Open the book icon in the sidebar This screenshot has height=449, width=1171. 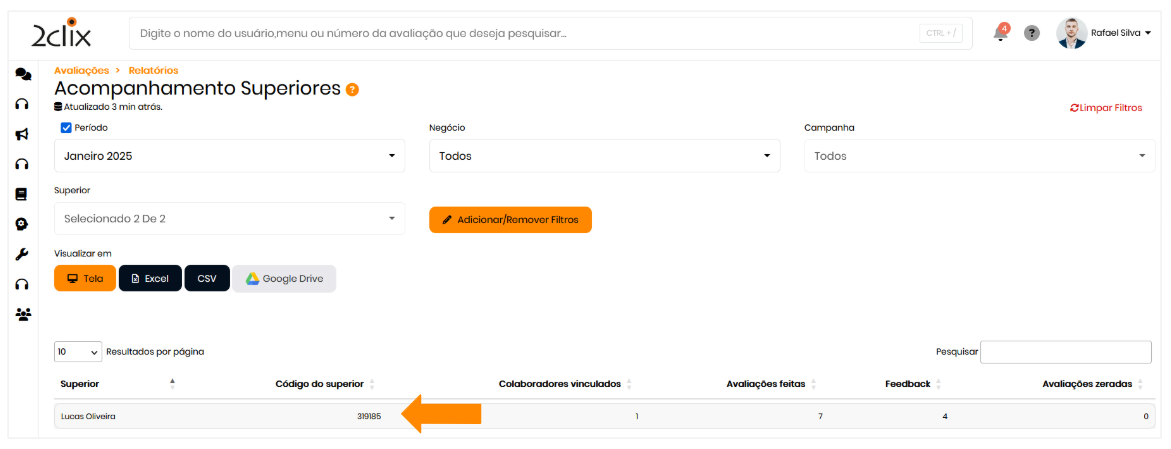(22, 194)
